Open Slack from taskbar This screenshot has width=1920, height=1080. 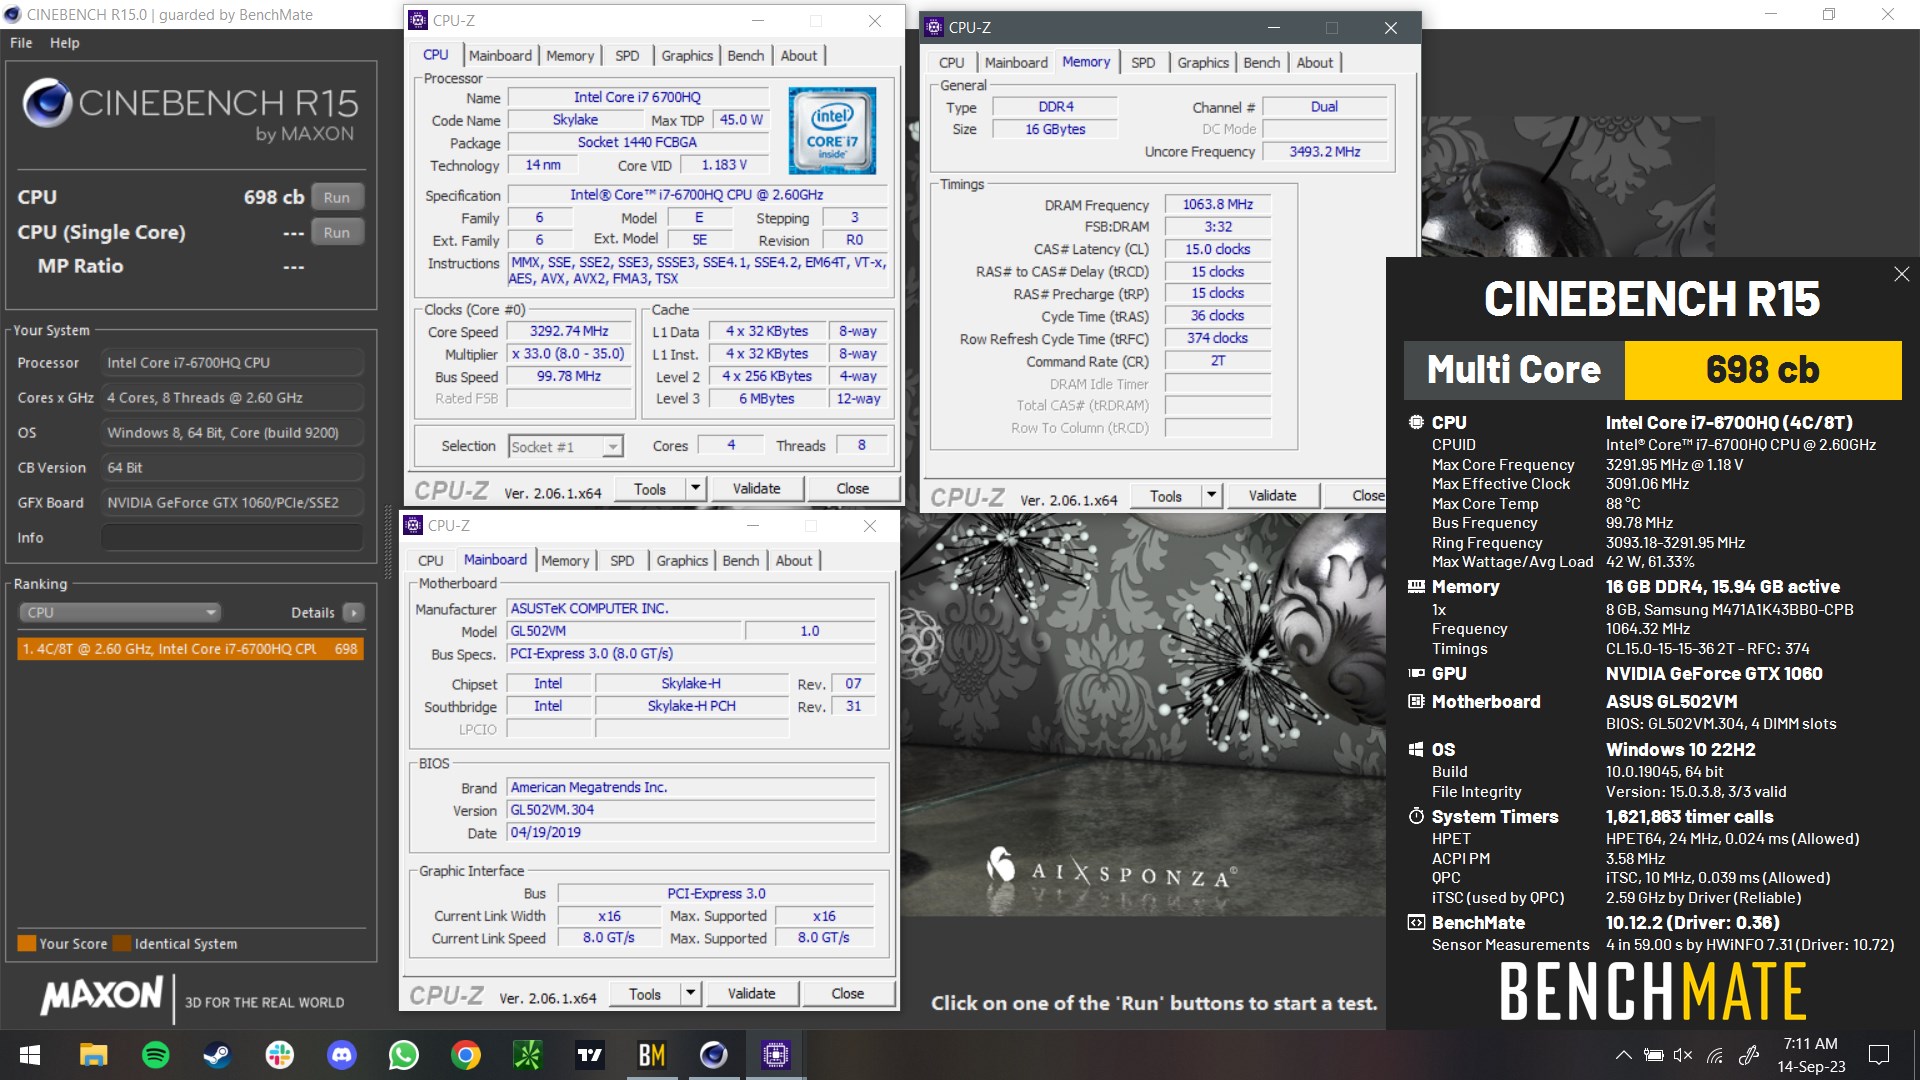pyautogui.click(x=279, y=1054)
